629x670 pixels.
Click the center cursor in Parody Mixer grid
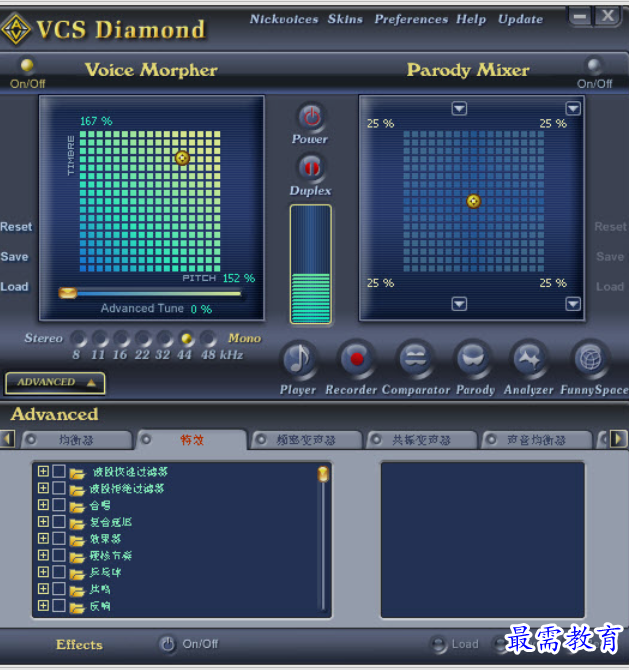click(x=473, y=201)
